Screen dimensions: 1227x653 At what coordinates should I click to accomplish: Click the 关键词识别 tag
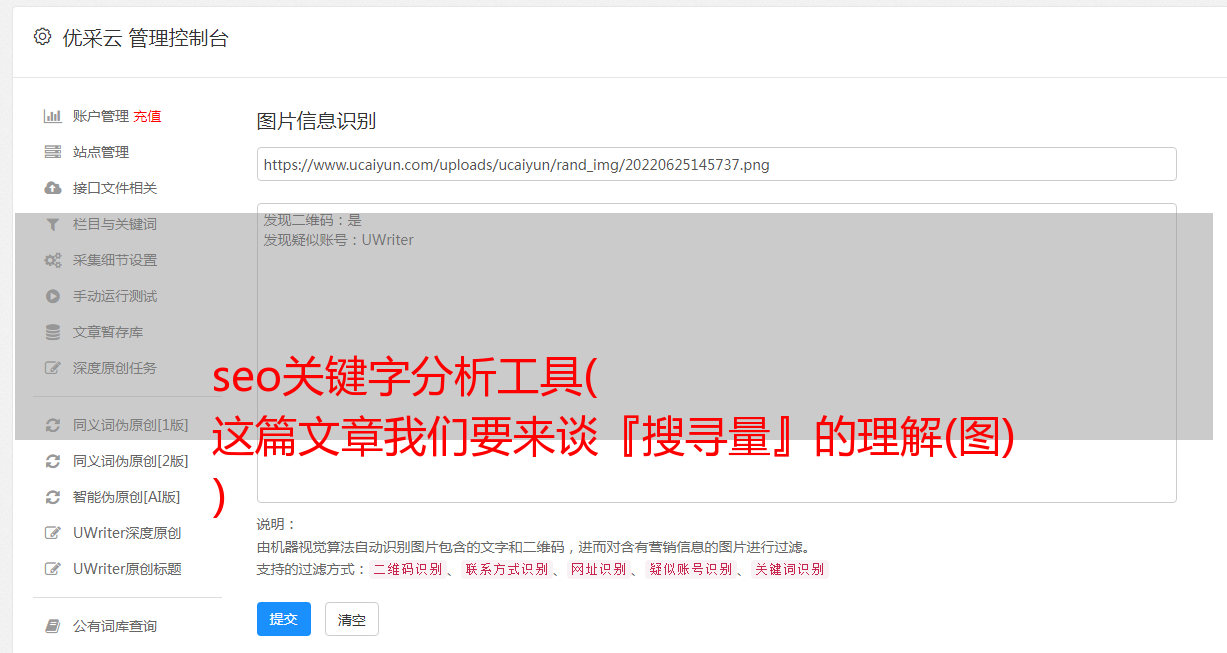tap(789, 569)
